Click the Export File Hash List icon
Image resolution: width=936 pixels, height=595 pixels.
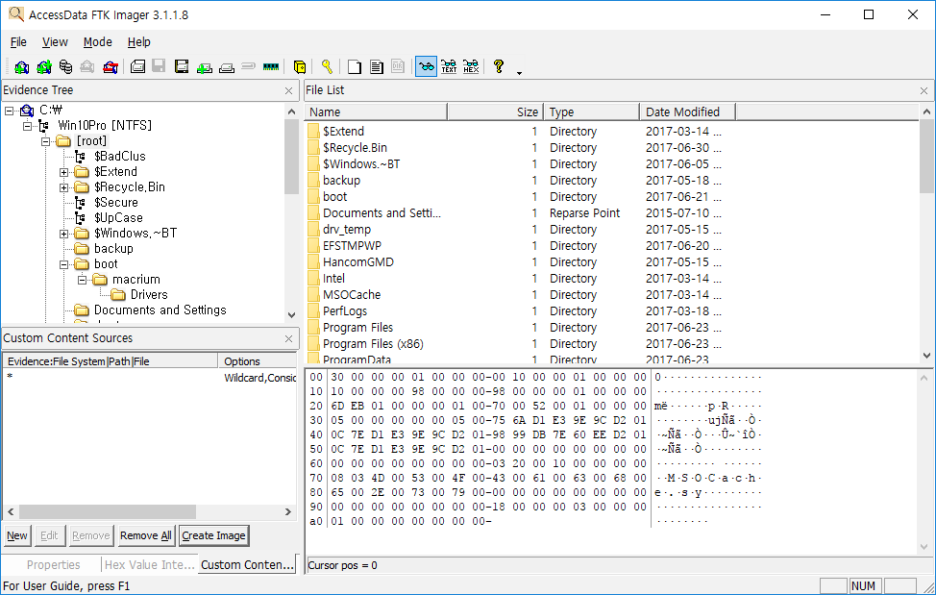click(x=376, y=66)
